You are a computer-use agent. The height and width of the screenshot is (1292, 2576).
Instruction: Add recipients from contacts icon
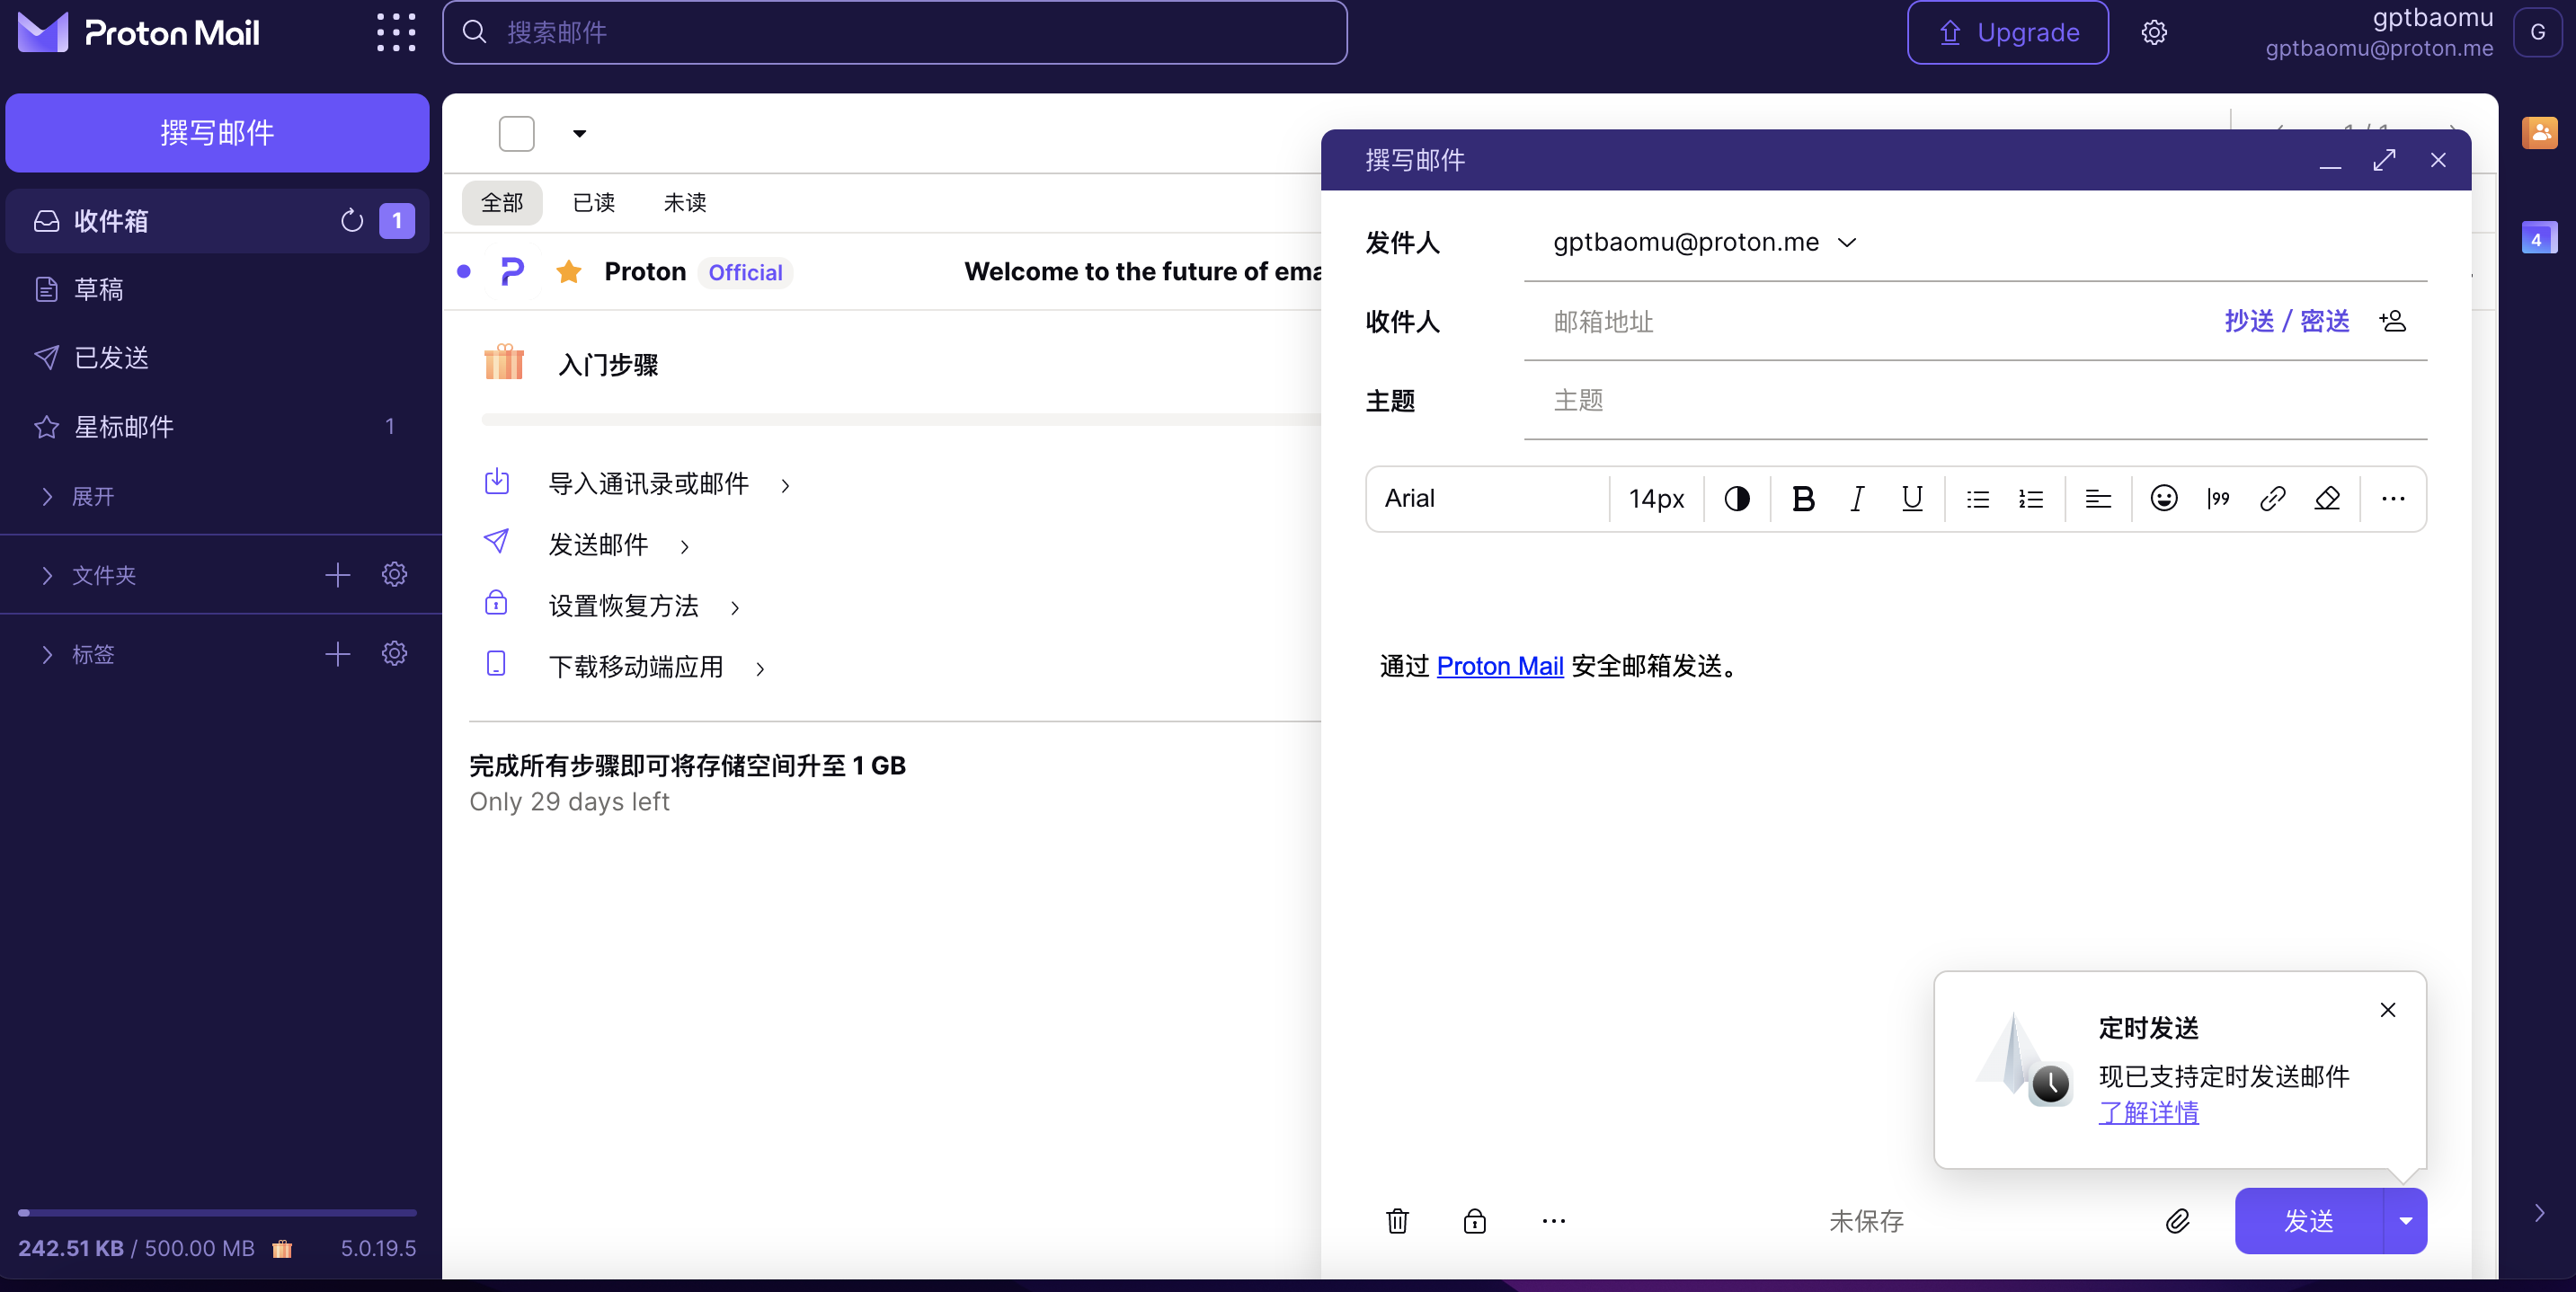[2393, 321]
